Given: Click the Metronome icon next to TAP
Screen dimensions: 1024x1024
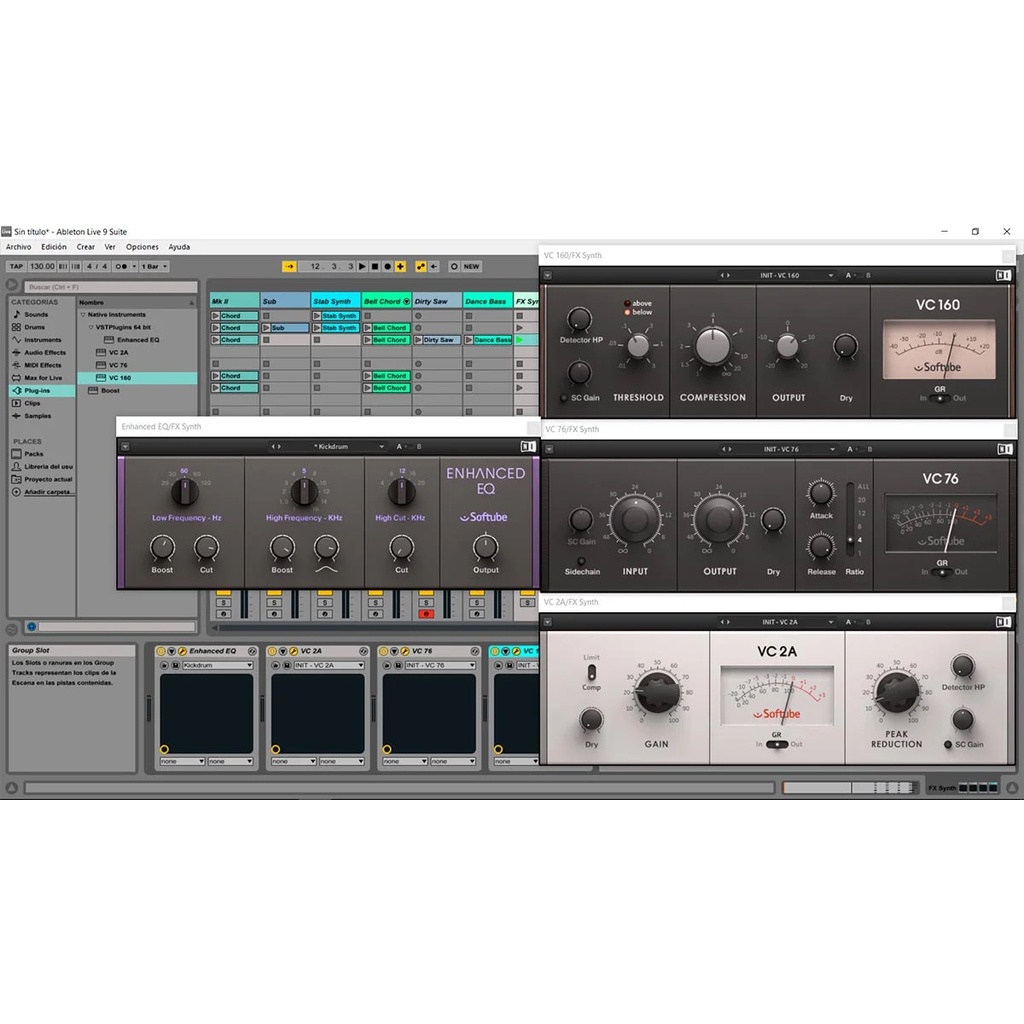Looking at the screenshot, I should click(x=122, y=267).
